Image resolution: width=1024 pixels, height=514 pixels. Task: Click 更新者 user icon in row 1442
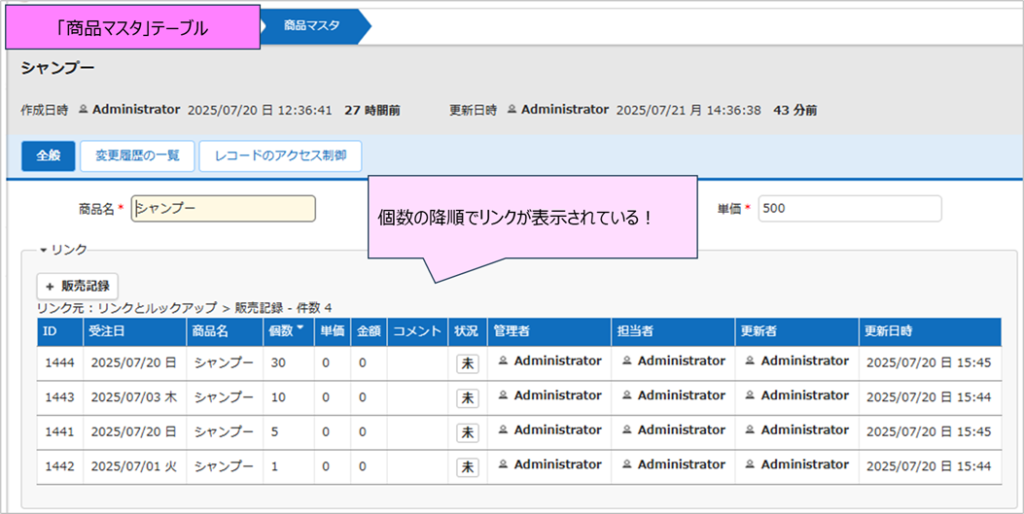pyautogui.click(x=750, y=464)
